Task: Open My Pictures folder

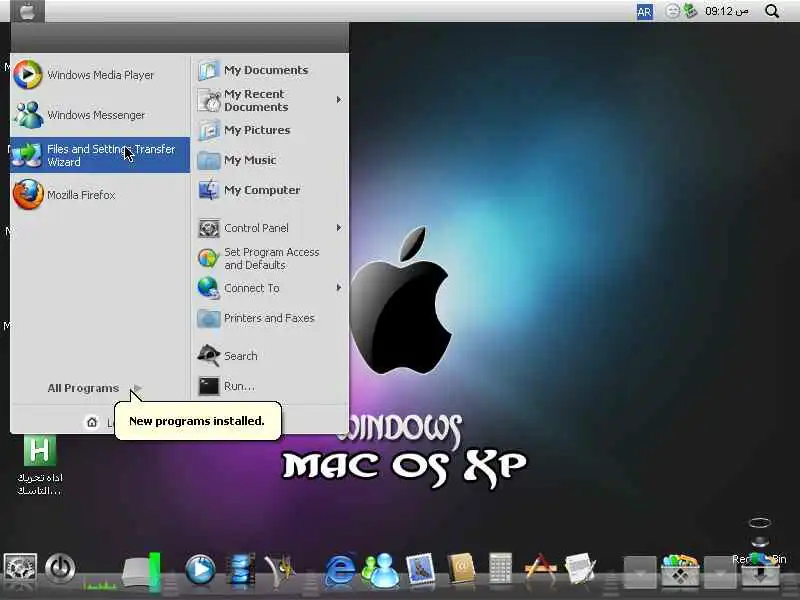Action: [x=269, y=130]
